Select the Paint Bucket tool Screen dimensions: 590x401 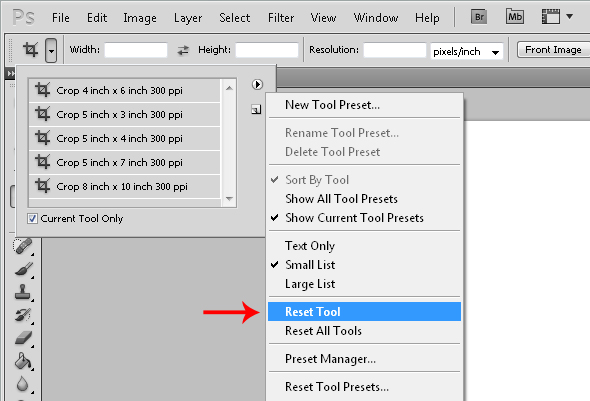[23, 361]
